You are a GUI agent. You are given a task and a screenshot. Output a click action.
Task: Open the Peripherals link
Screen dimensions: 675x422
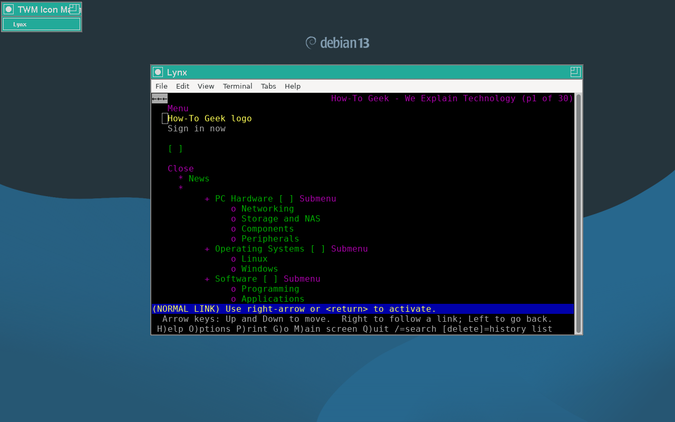[x=270, y=239]
